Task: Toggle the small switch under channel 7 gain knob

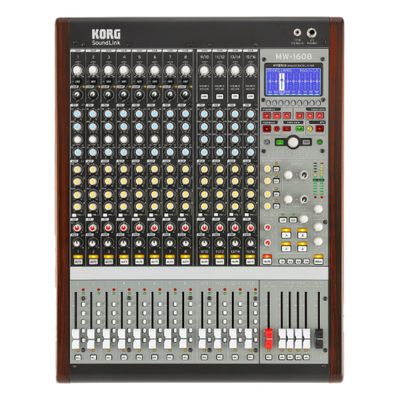Action: [x=170, y=81]
